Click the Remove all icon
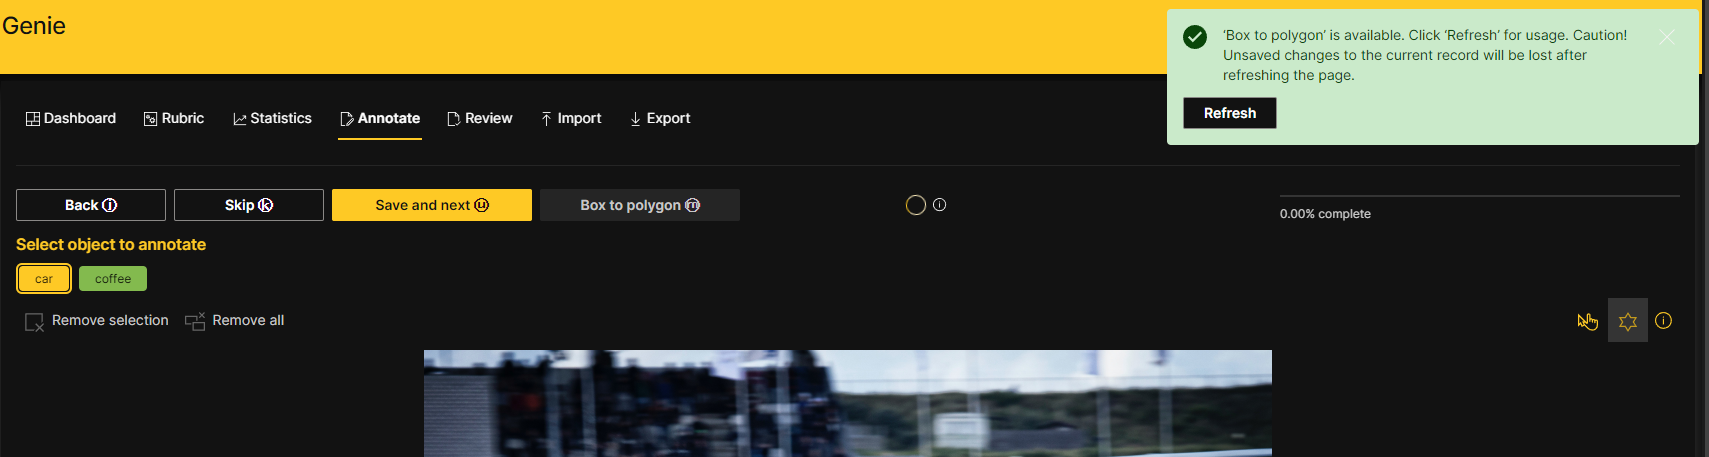The height and width of the screenshot is (457, 1709). point(195,321)
